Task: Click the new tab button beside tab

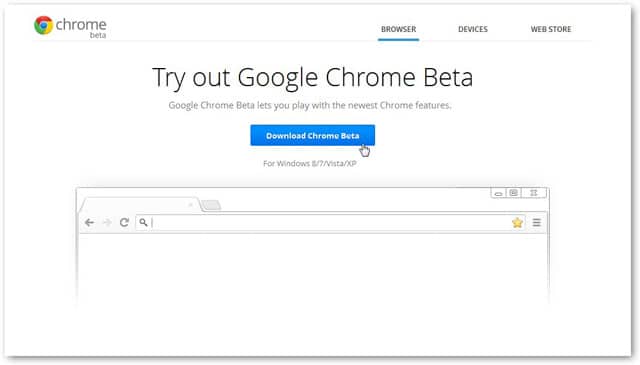Action: pos(211,205)
